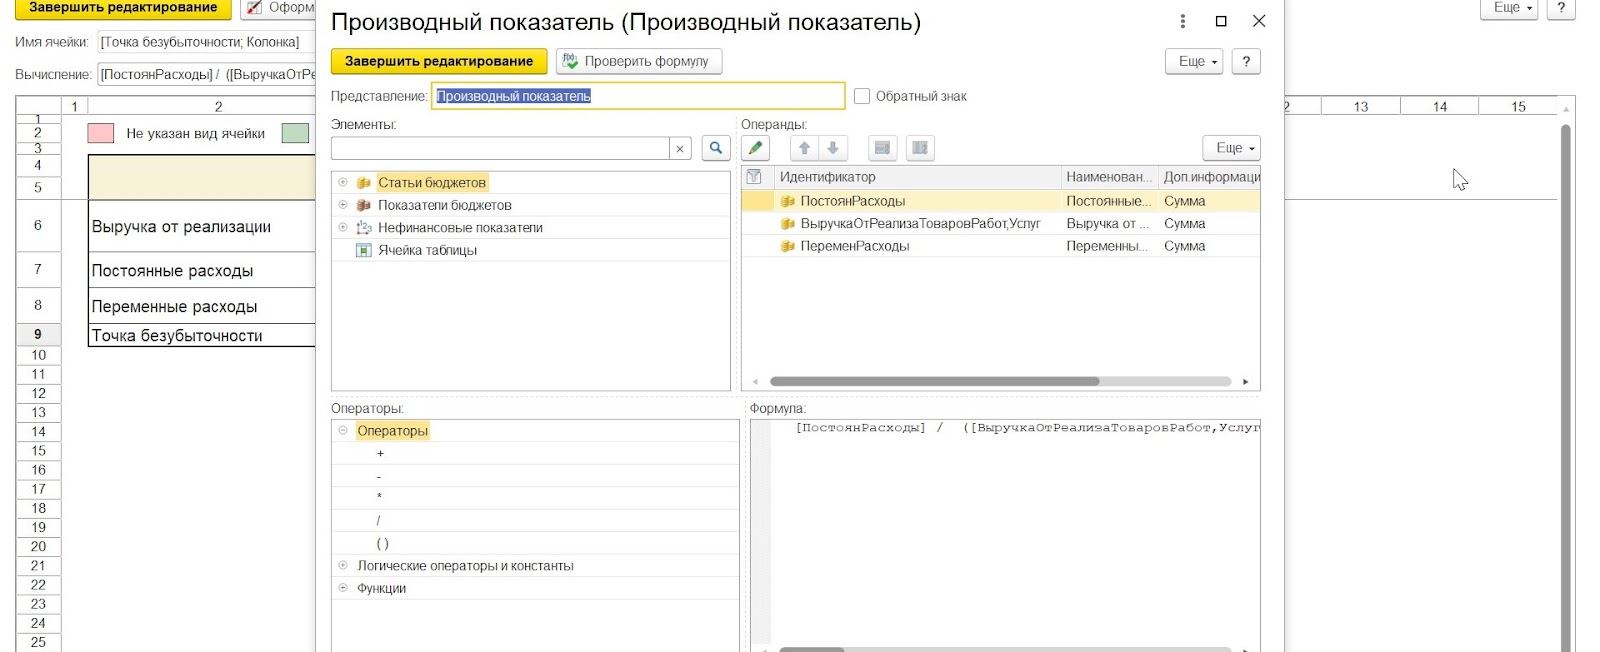Click the background window help question button
This screenshot has width=1600, height=652.
pos(1561,8)
